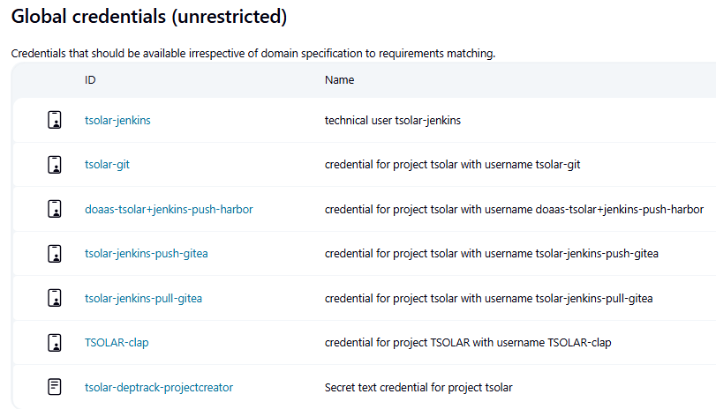Image resolution: width=716 pixels, height=409 pixels.
Task: Click the credential icon beside tsolar-jenkins
Action: coord(55,120)
